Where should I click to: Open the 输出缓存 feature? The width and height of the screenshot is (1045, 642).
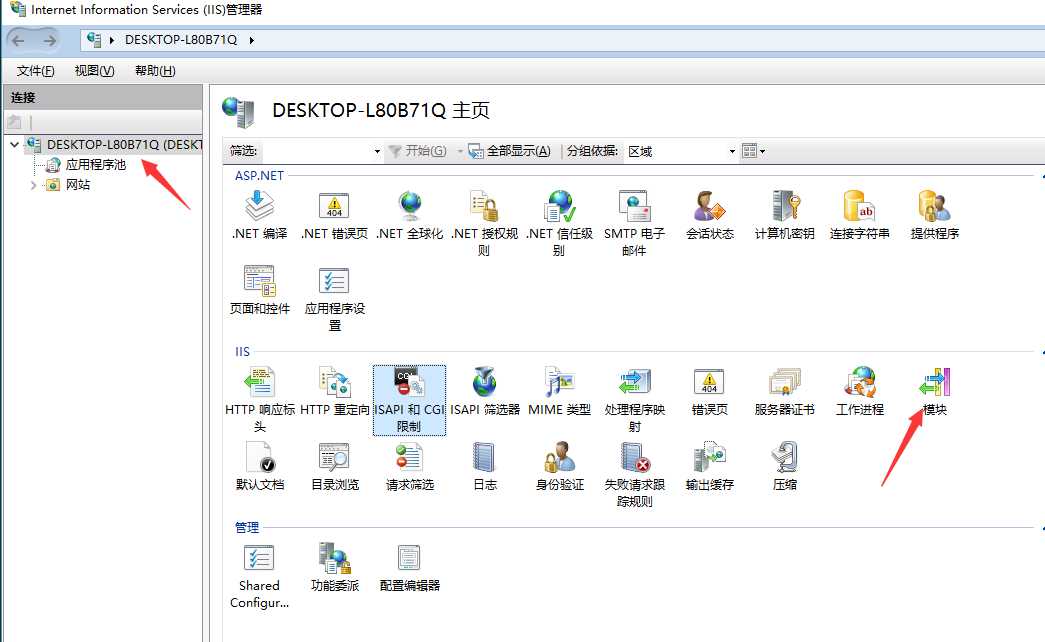710,467
